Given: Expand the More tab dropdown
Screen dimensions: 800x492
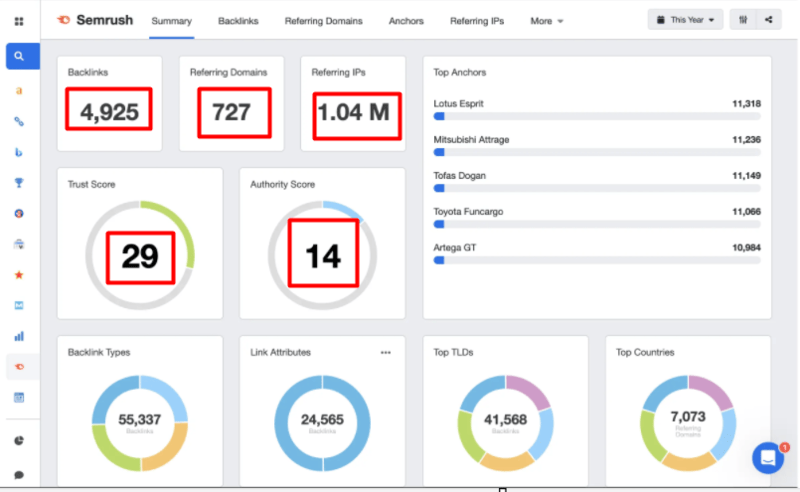Looking at the screenshot, I should pyautogui.click(x=546, y=21).
